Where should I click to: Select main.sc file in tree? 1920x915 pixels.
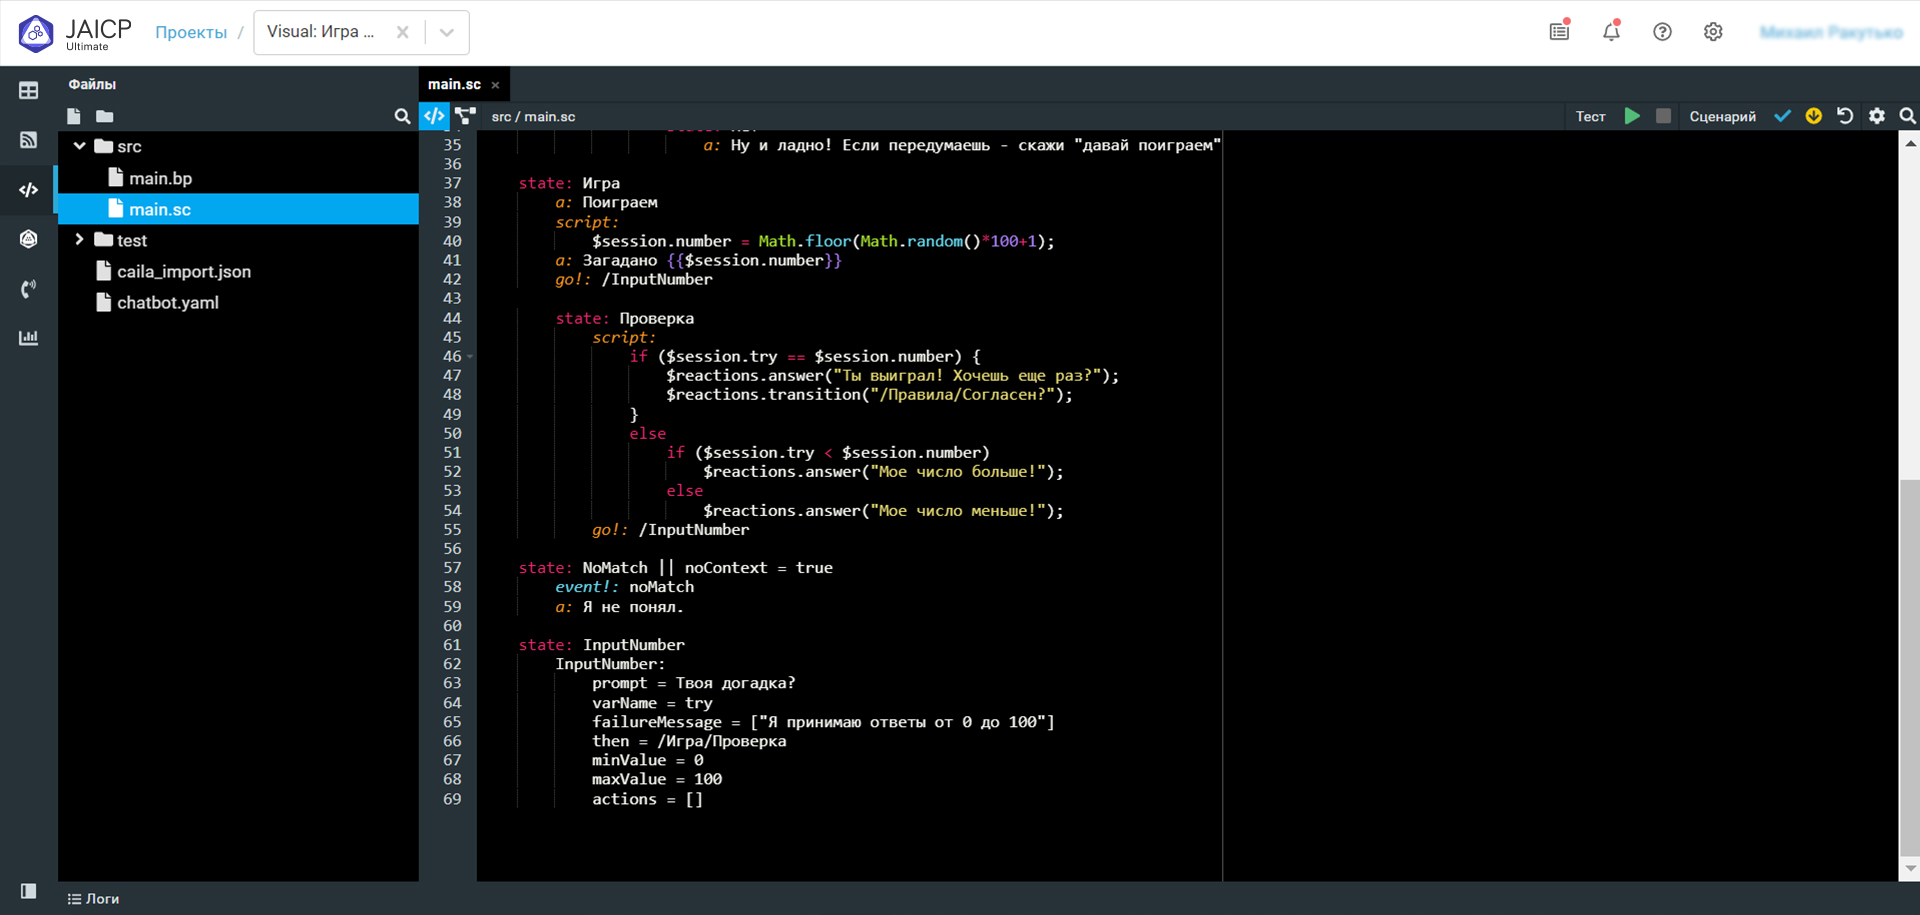click(238, 209)
